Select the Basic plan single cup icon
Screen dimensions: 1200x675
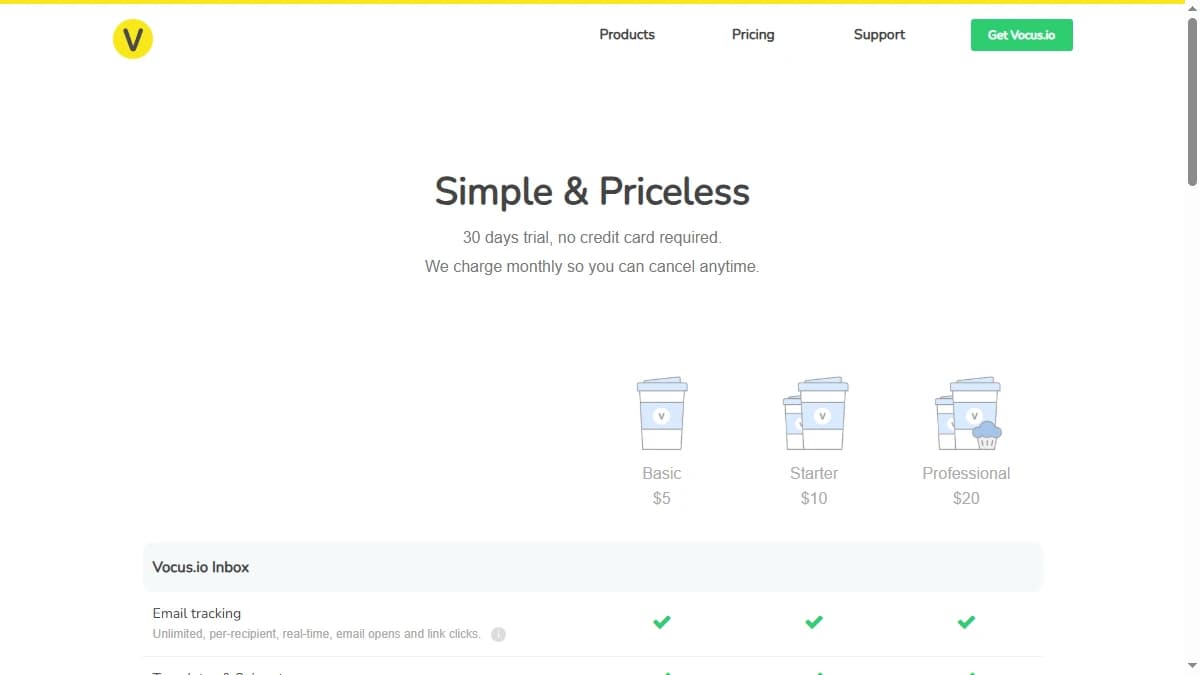pyautogui.click(x=662, y=413)
